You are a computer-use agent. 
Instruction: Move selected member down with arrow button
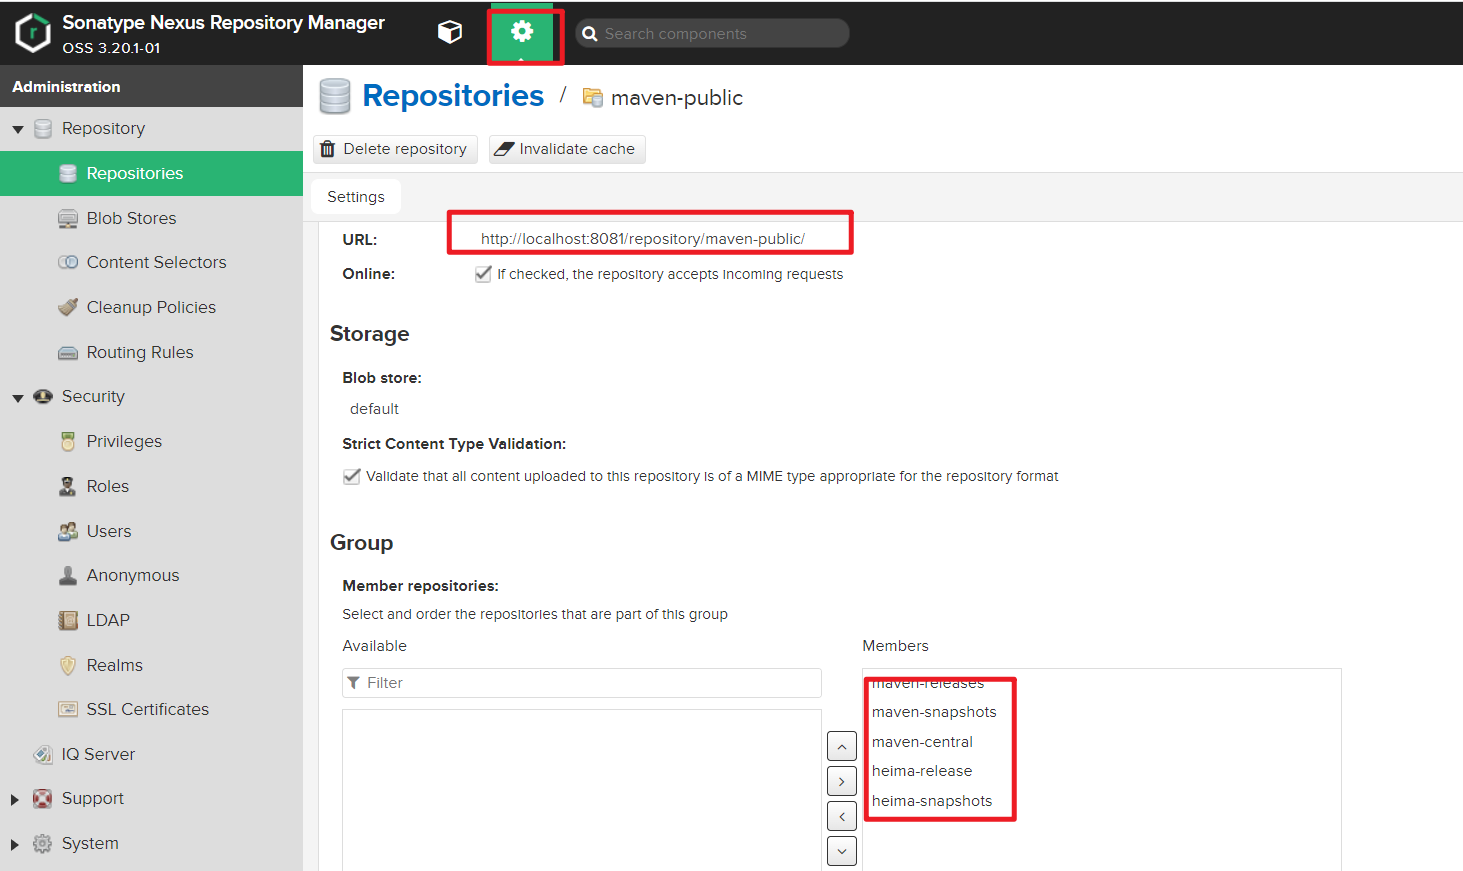click(842, 851)
